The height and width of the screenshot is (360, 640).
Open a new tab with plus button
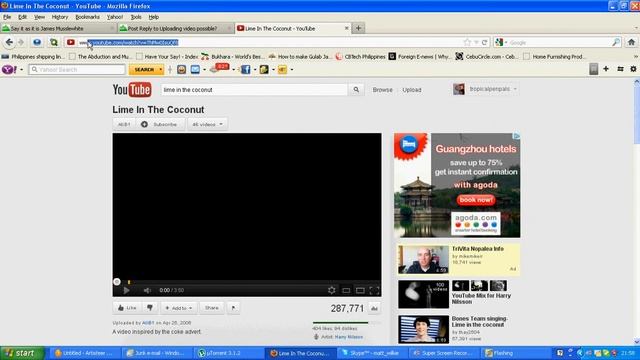pos(358,28)
